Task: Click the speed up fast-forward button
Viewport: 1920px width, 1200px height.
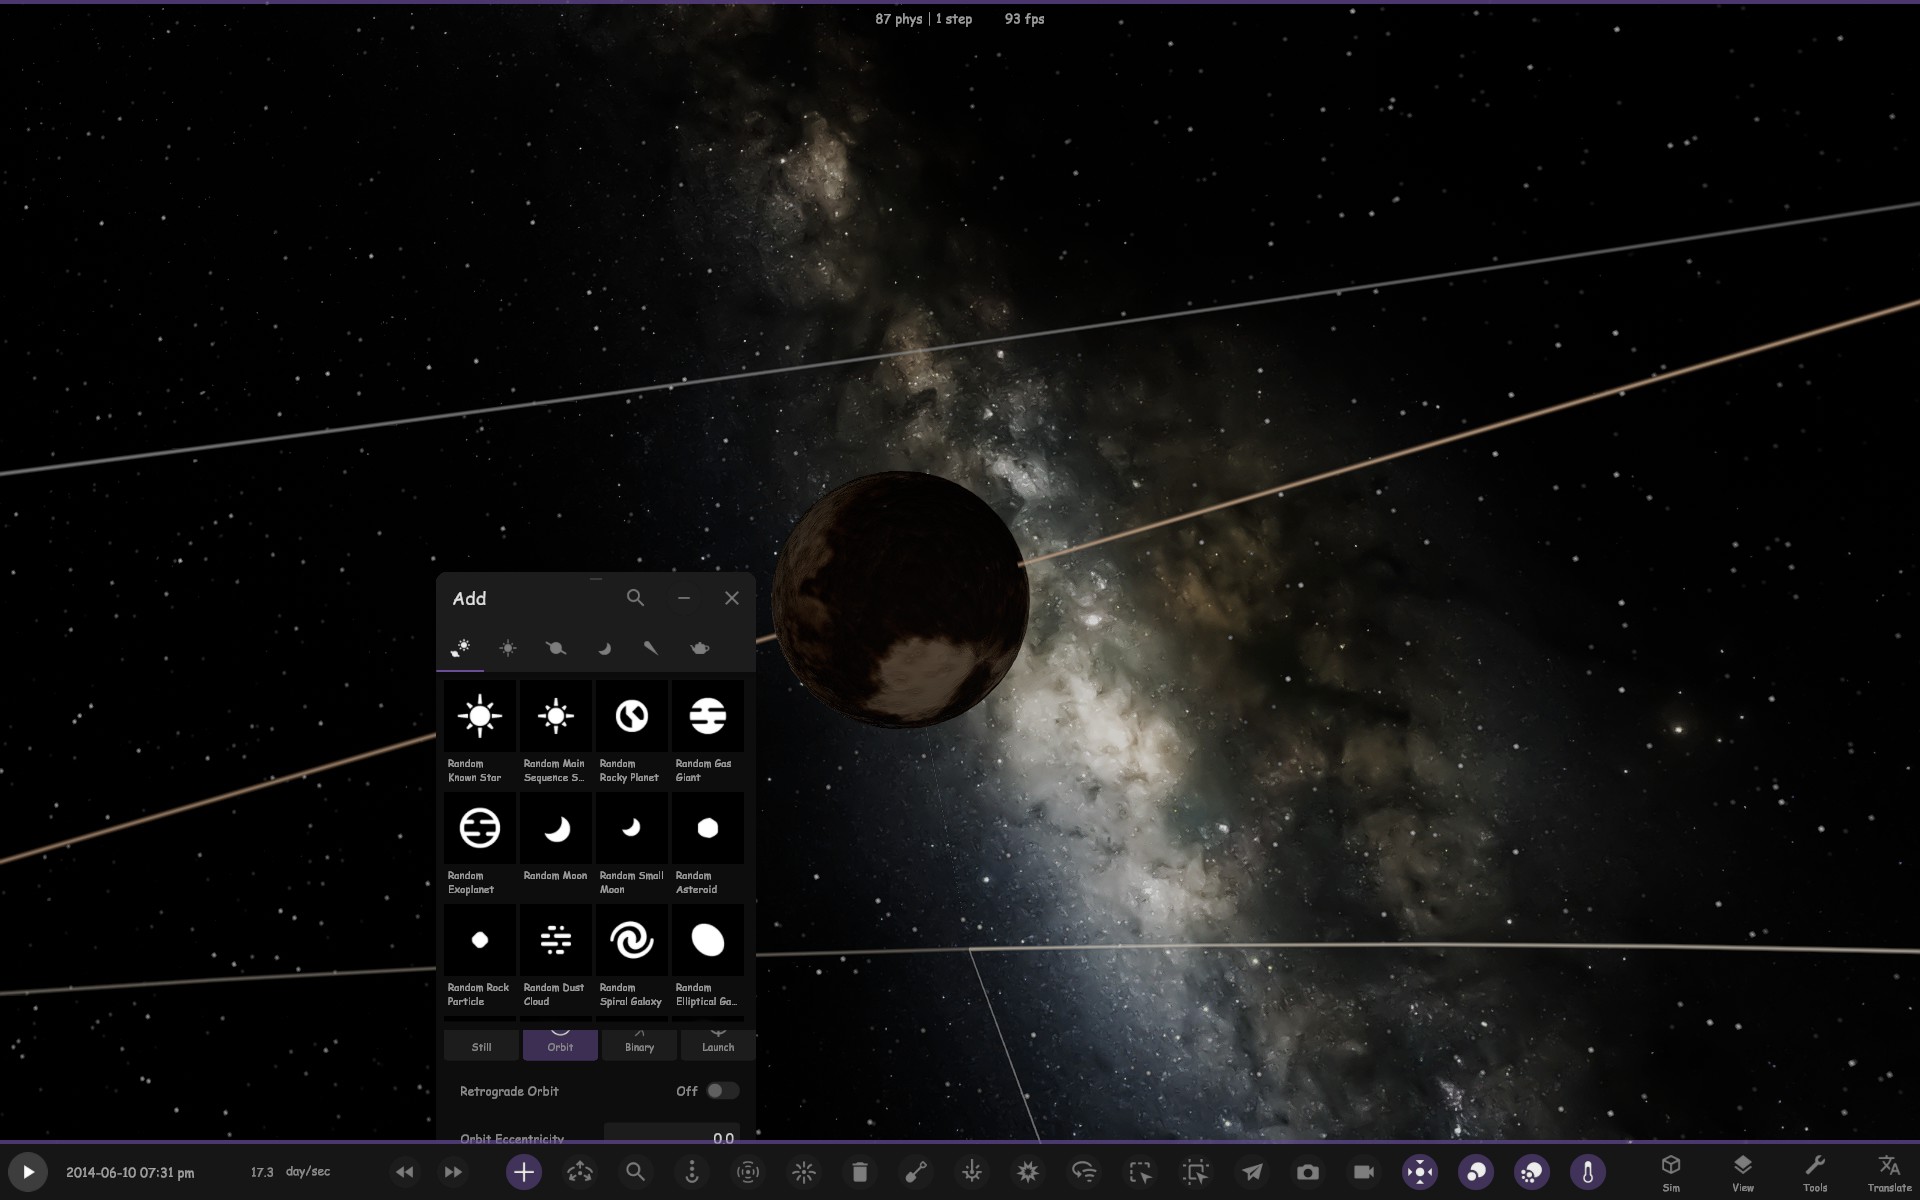Action: click(x=453, y=1172)
